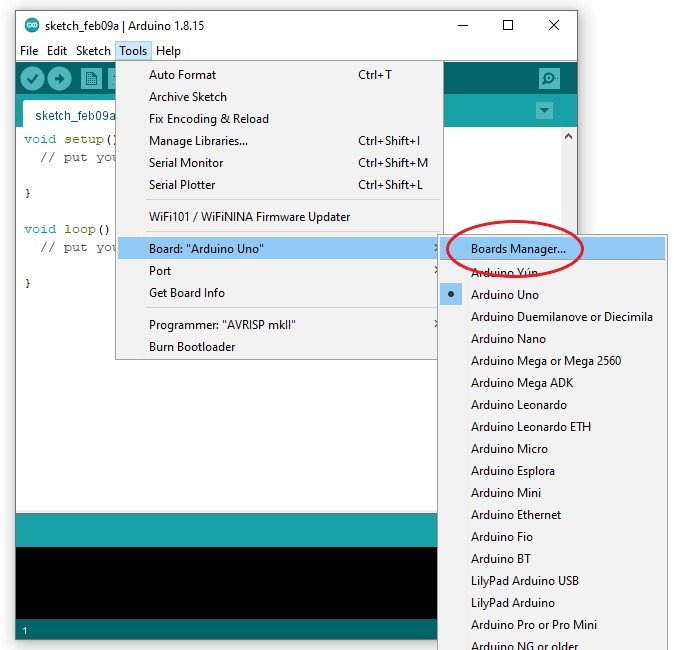Viewport: 685px width, 650px height.
Task: Click the Verify checkmark toolbar icon
Action: [33, 79]
